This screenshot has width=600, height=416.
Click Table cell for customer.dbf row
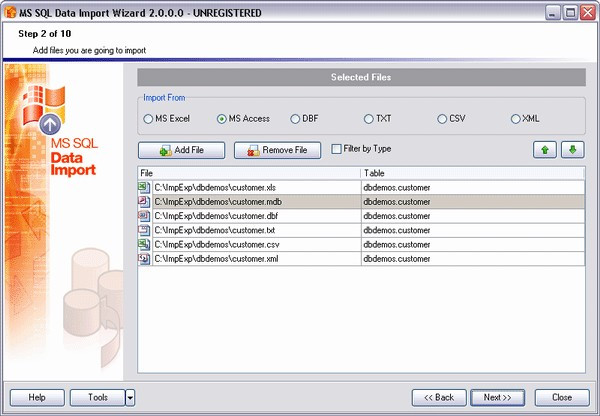[x=473, y=216]
